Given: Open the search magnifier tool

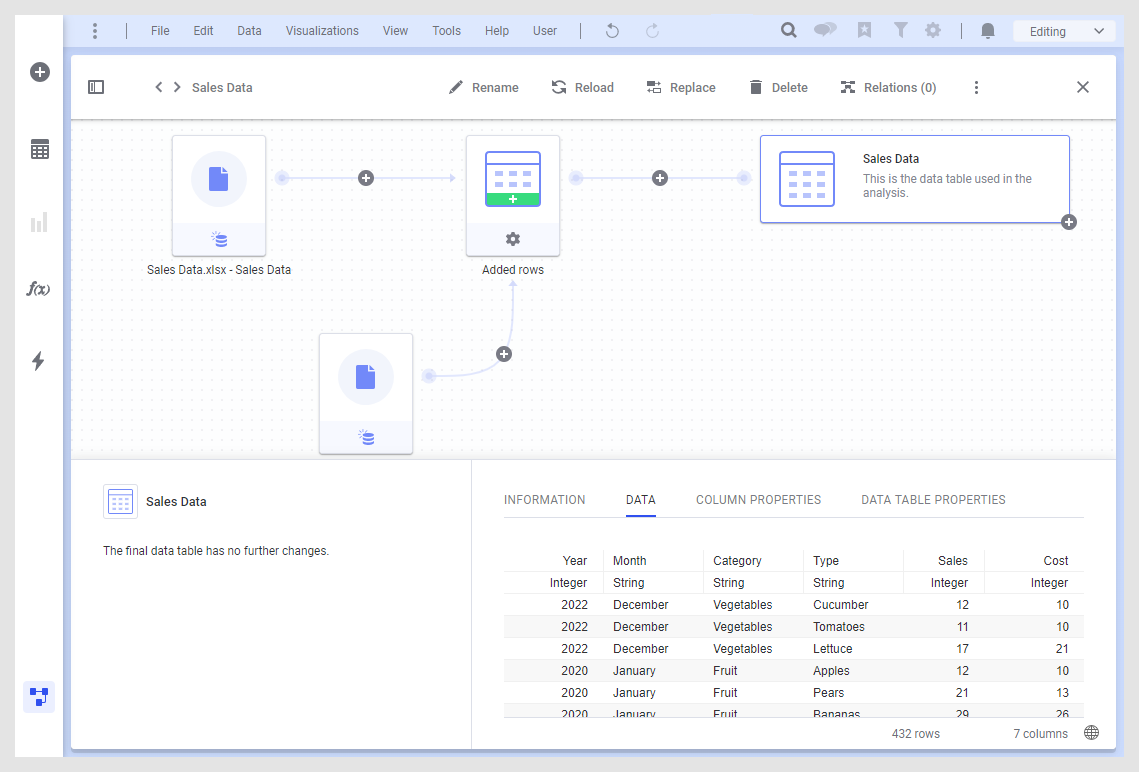Looking at the screenshot, I should tap(788, 30).
